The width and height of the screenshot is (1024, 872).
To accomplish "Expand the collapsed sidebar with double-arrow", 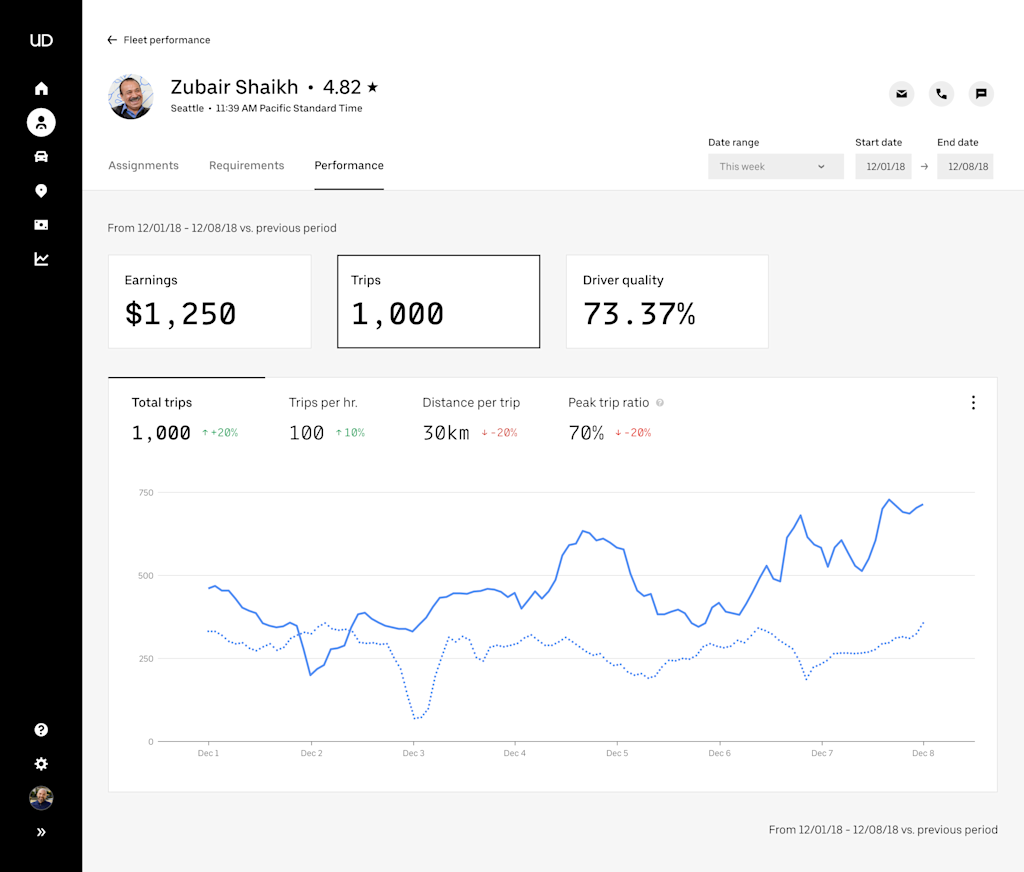I will (x=41, y=831).
